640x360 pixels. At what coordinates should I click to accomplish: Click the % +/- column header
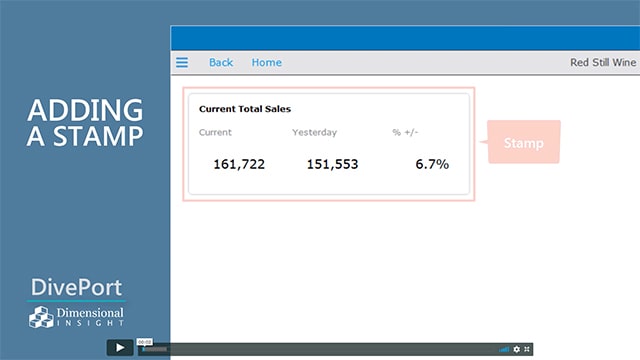(405, 132)
